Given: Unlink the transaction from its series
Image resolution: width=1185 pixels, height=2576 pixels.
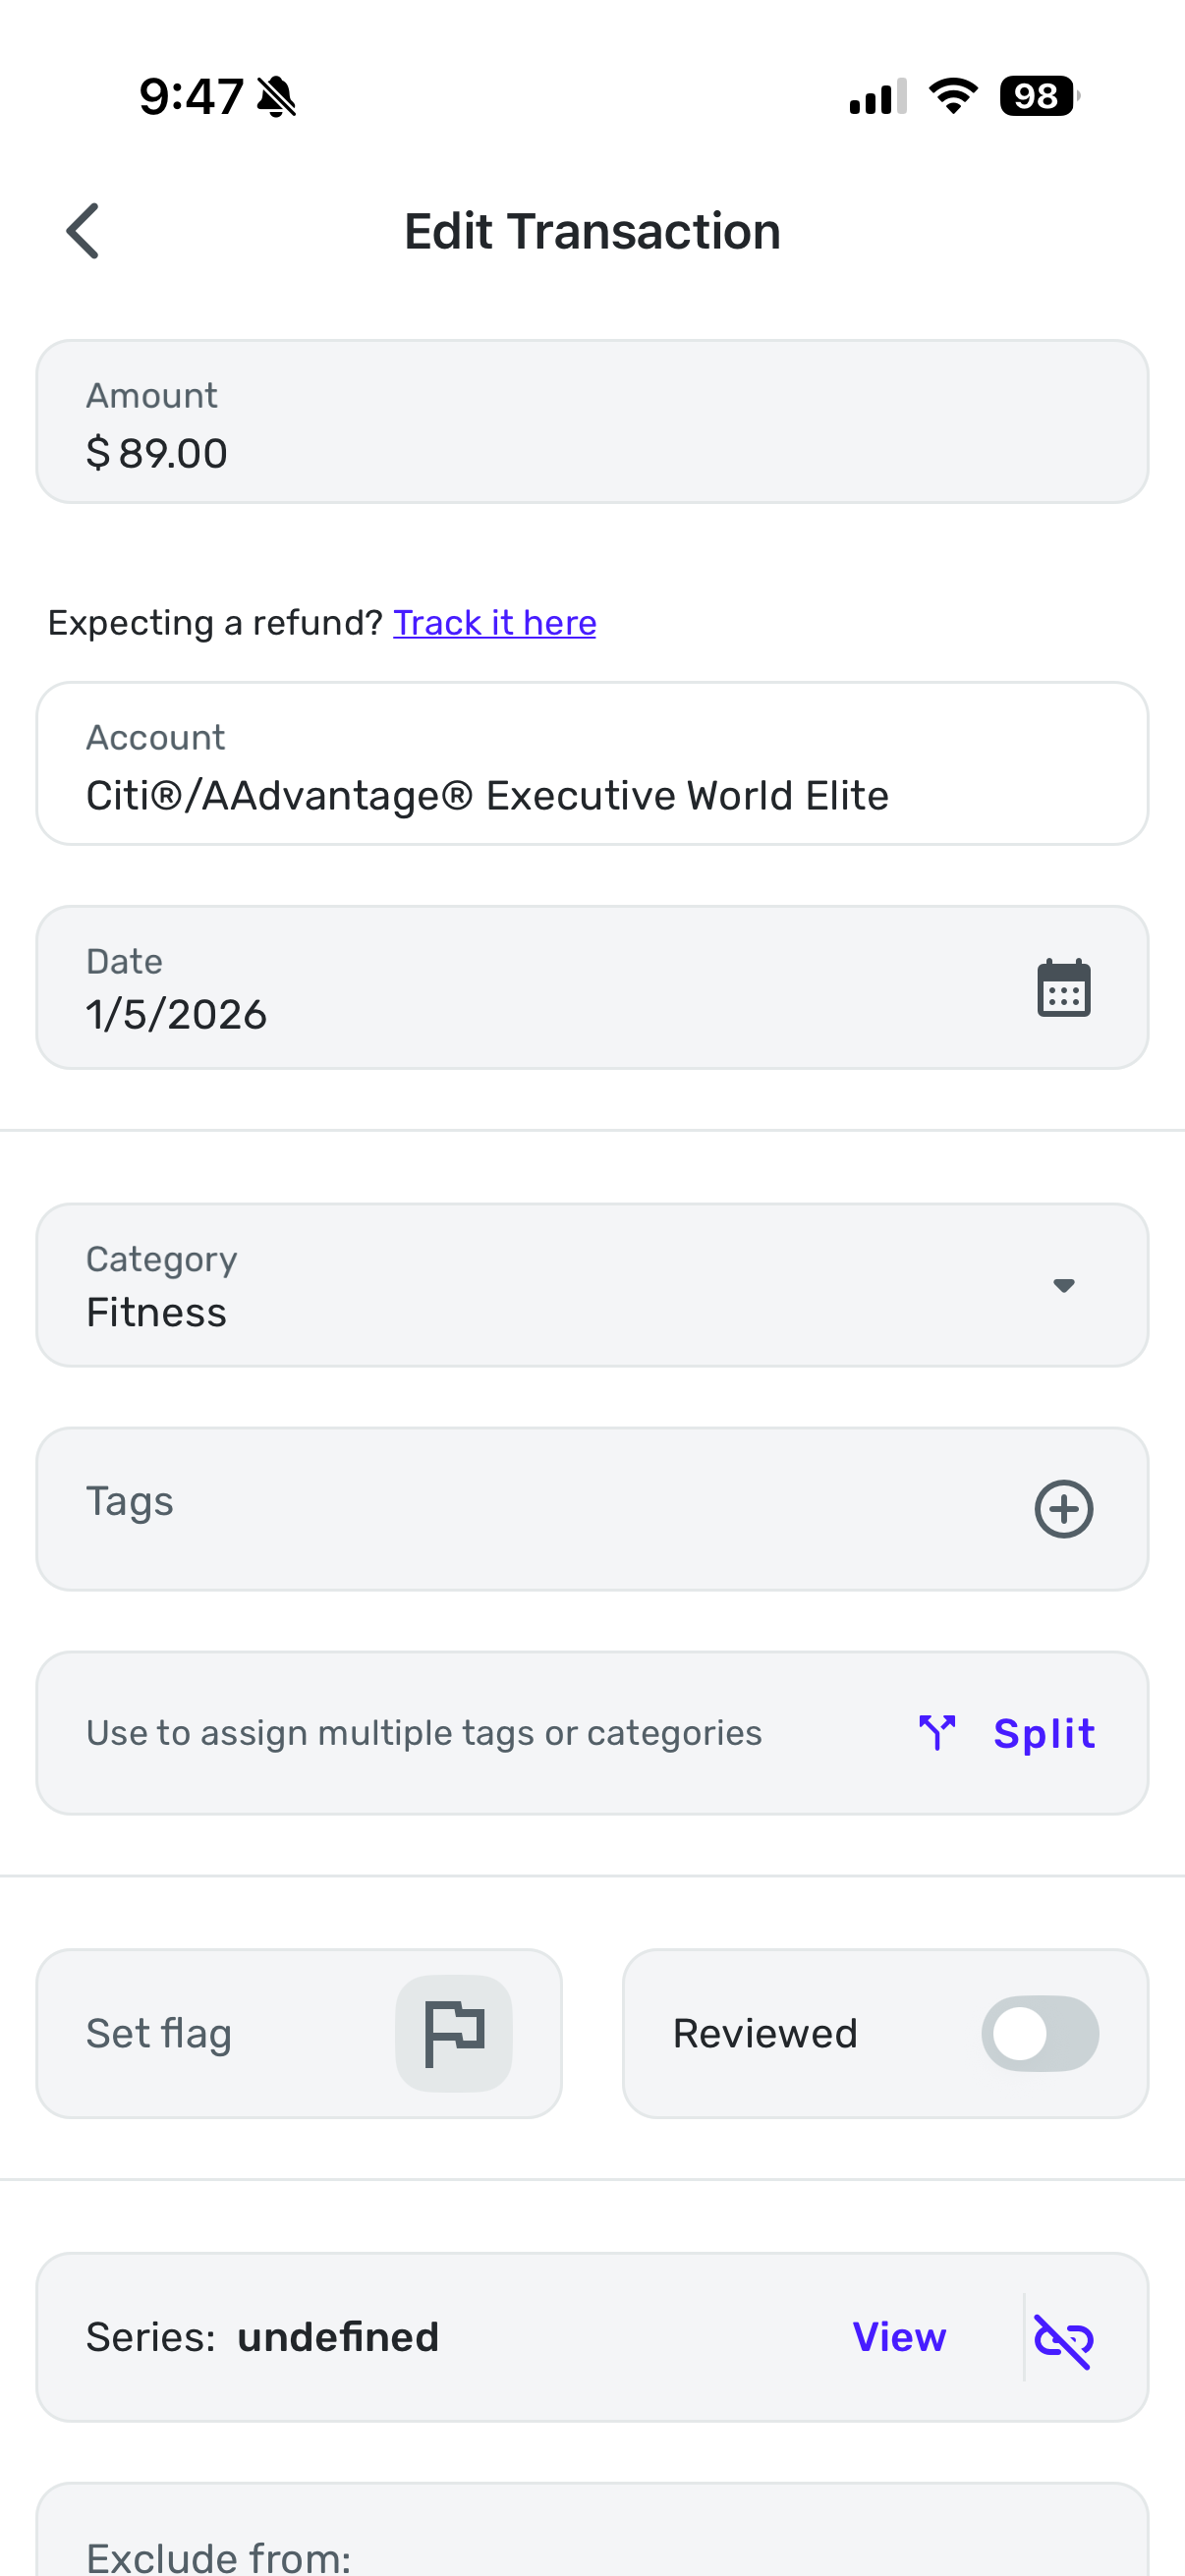Looking at the screenshot, I should (1063, 2340).
